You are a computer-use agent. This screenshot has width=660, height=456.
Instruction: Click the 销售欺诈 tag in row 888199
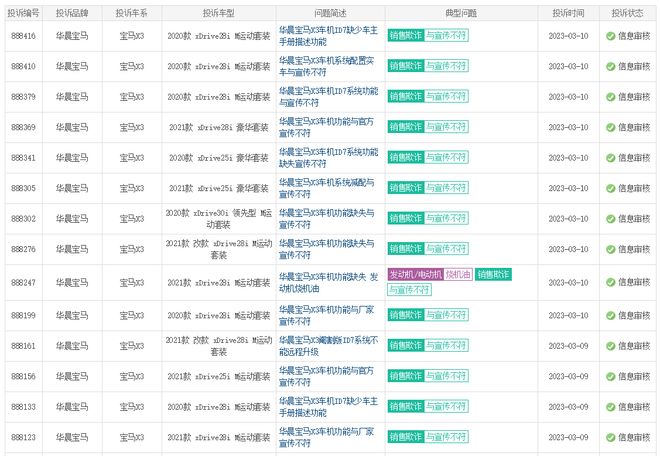pyautogui.click(x=406, y=315)
